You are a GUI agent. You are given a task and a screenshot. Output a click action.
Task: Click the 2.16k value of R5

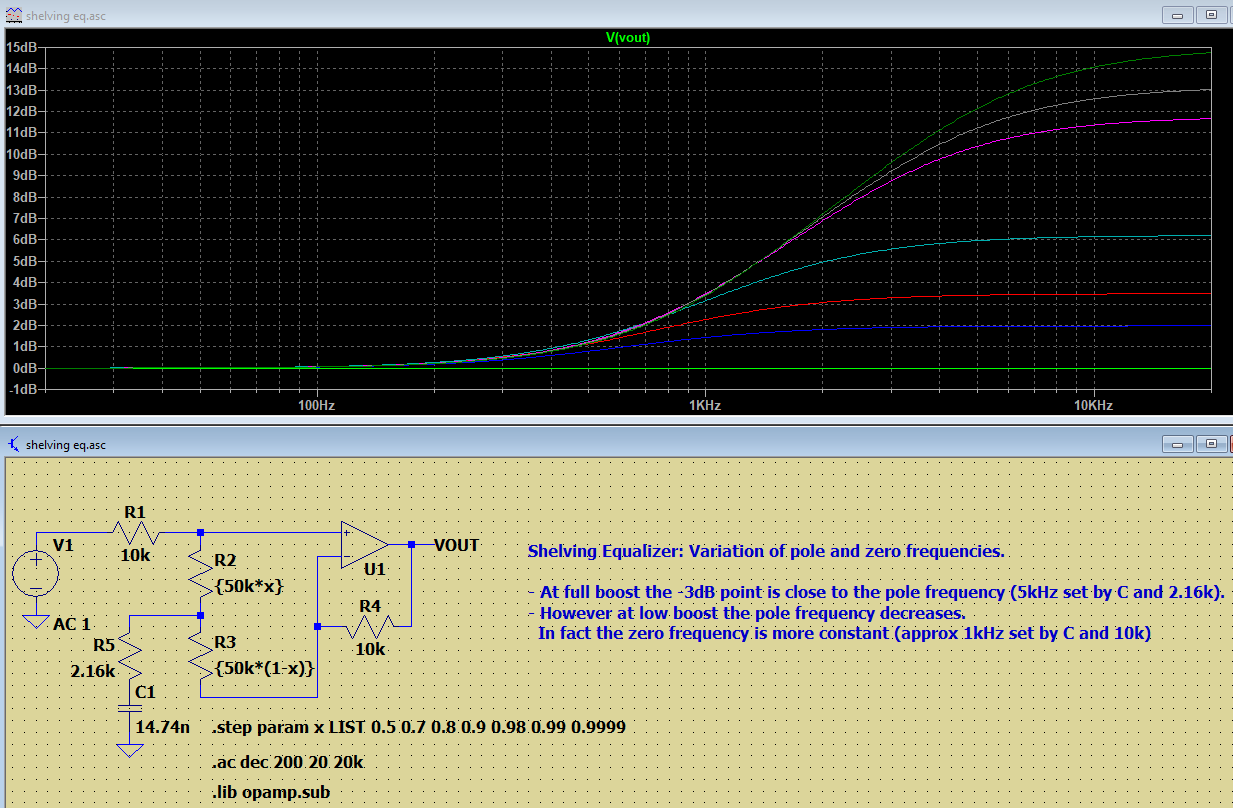click(94, 672)
